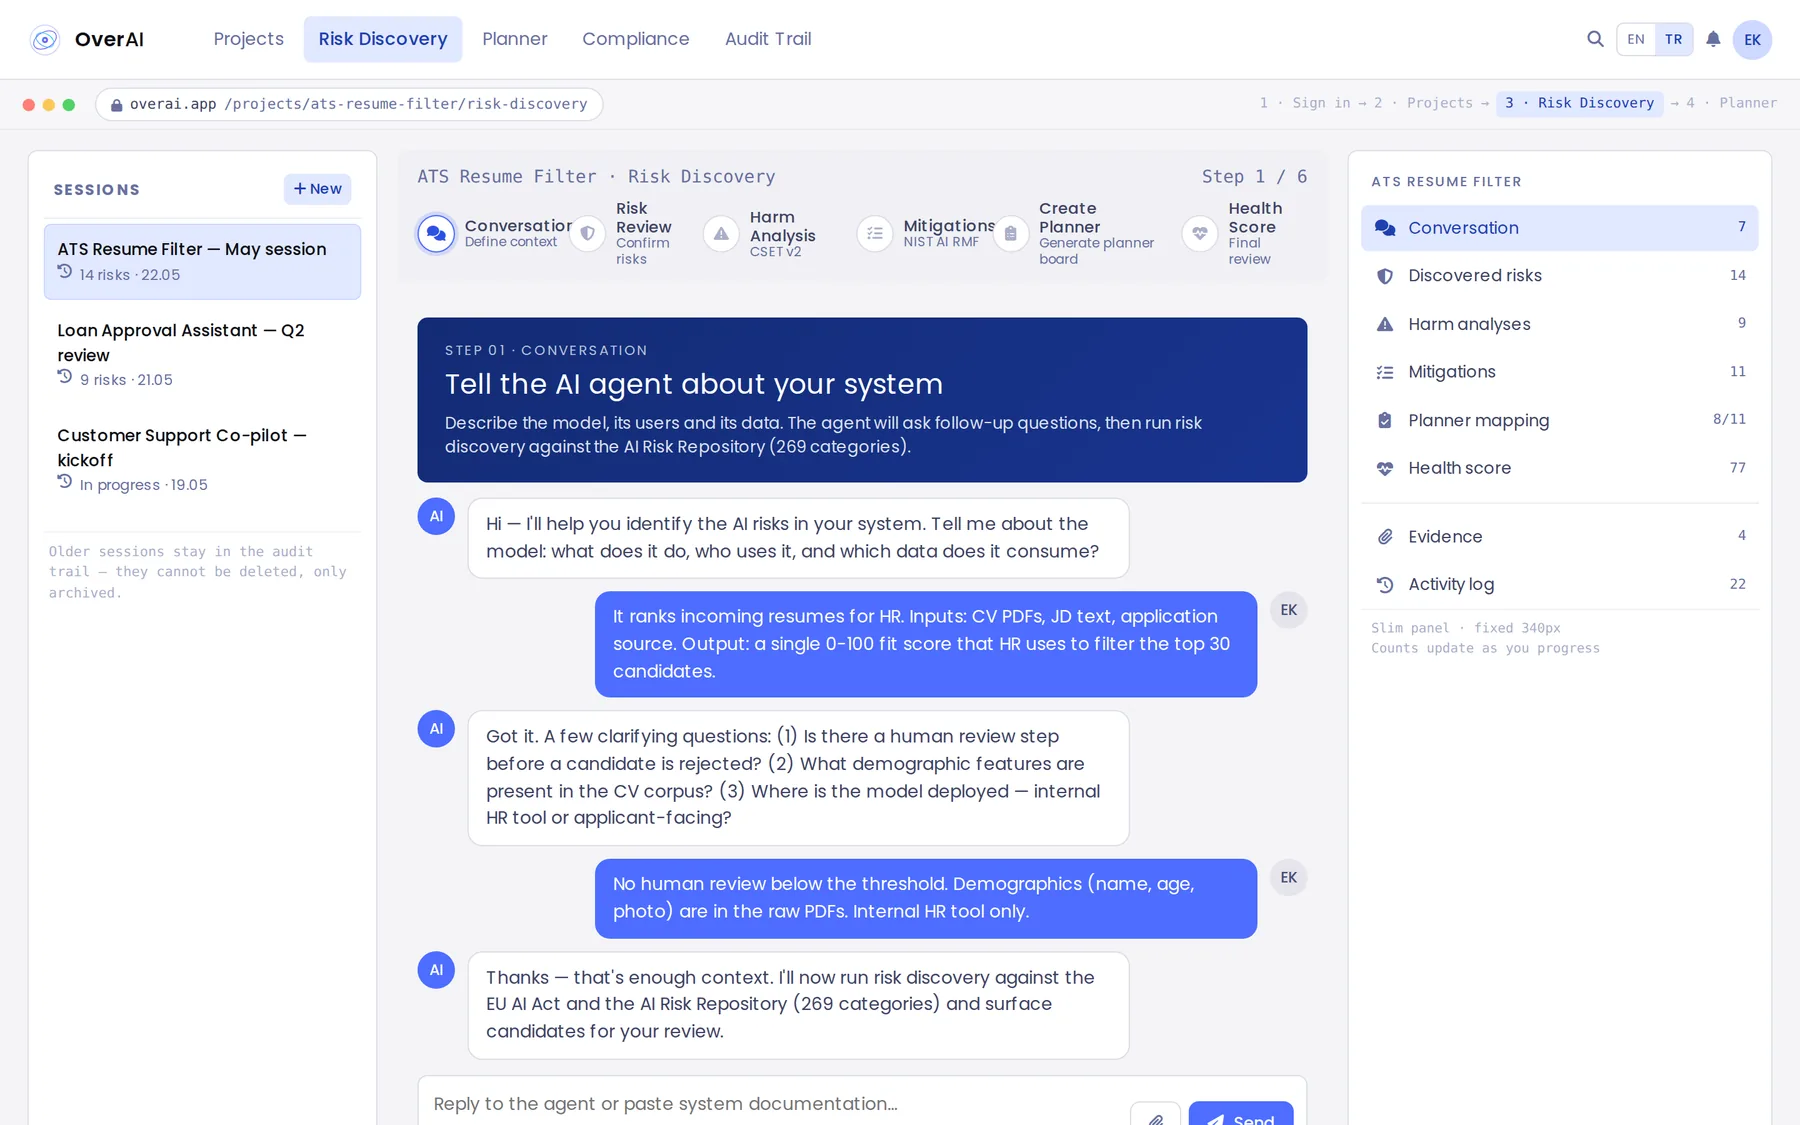Click history icon under Loan Approval Assistant session
1800x1125 pixels.
65,377
